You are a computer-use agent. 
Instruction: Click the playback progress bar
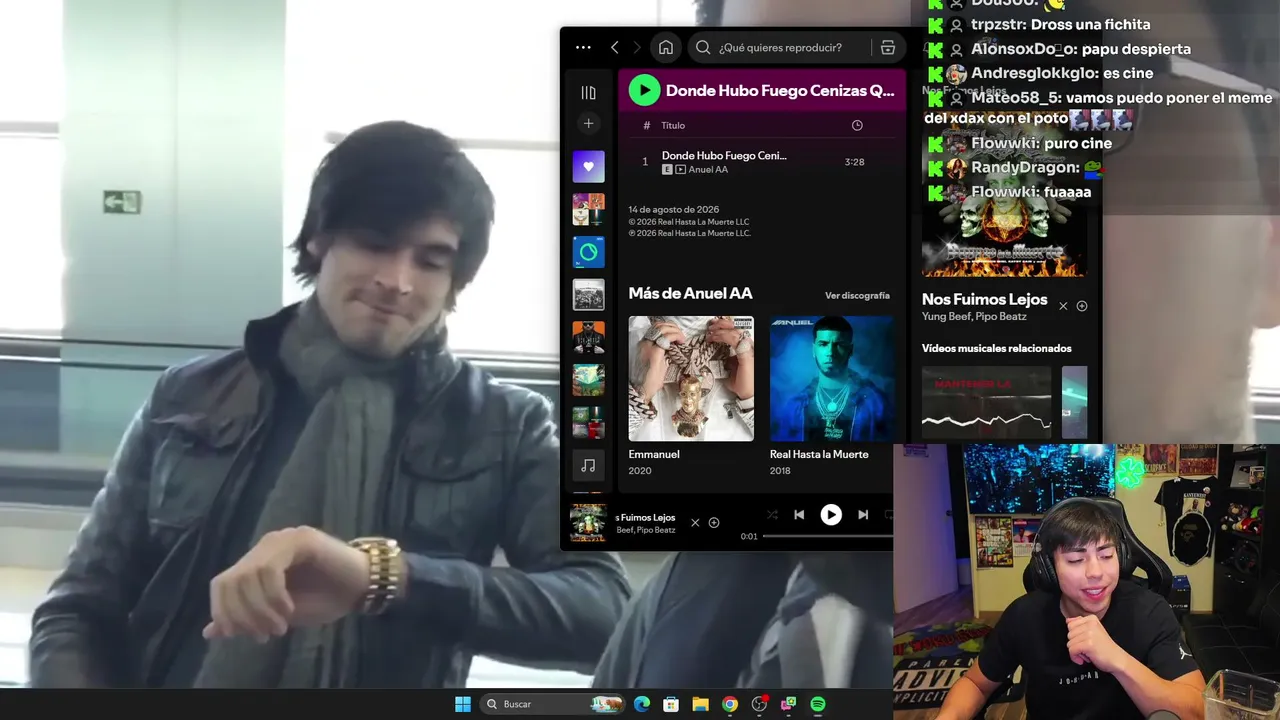tap(828, 536)
